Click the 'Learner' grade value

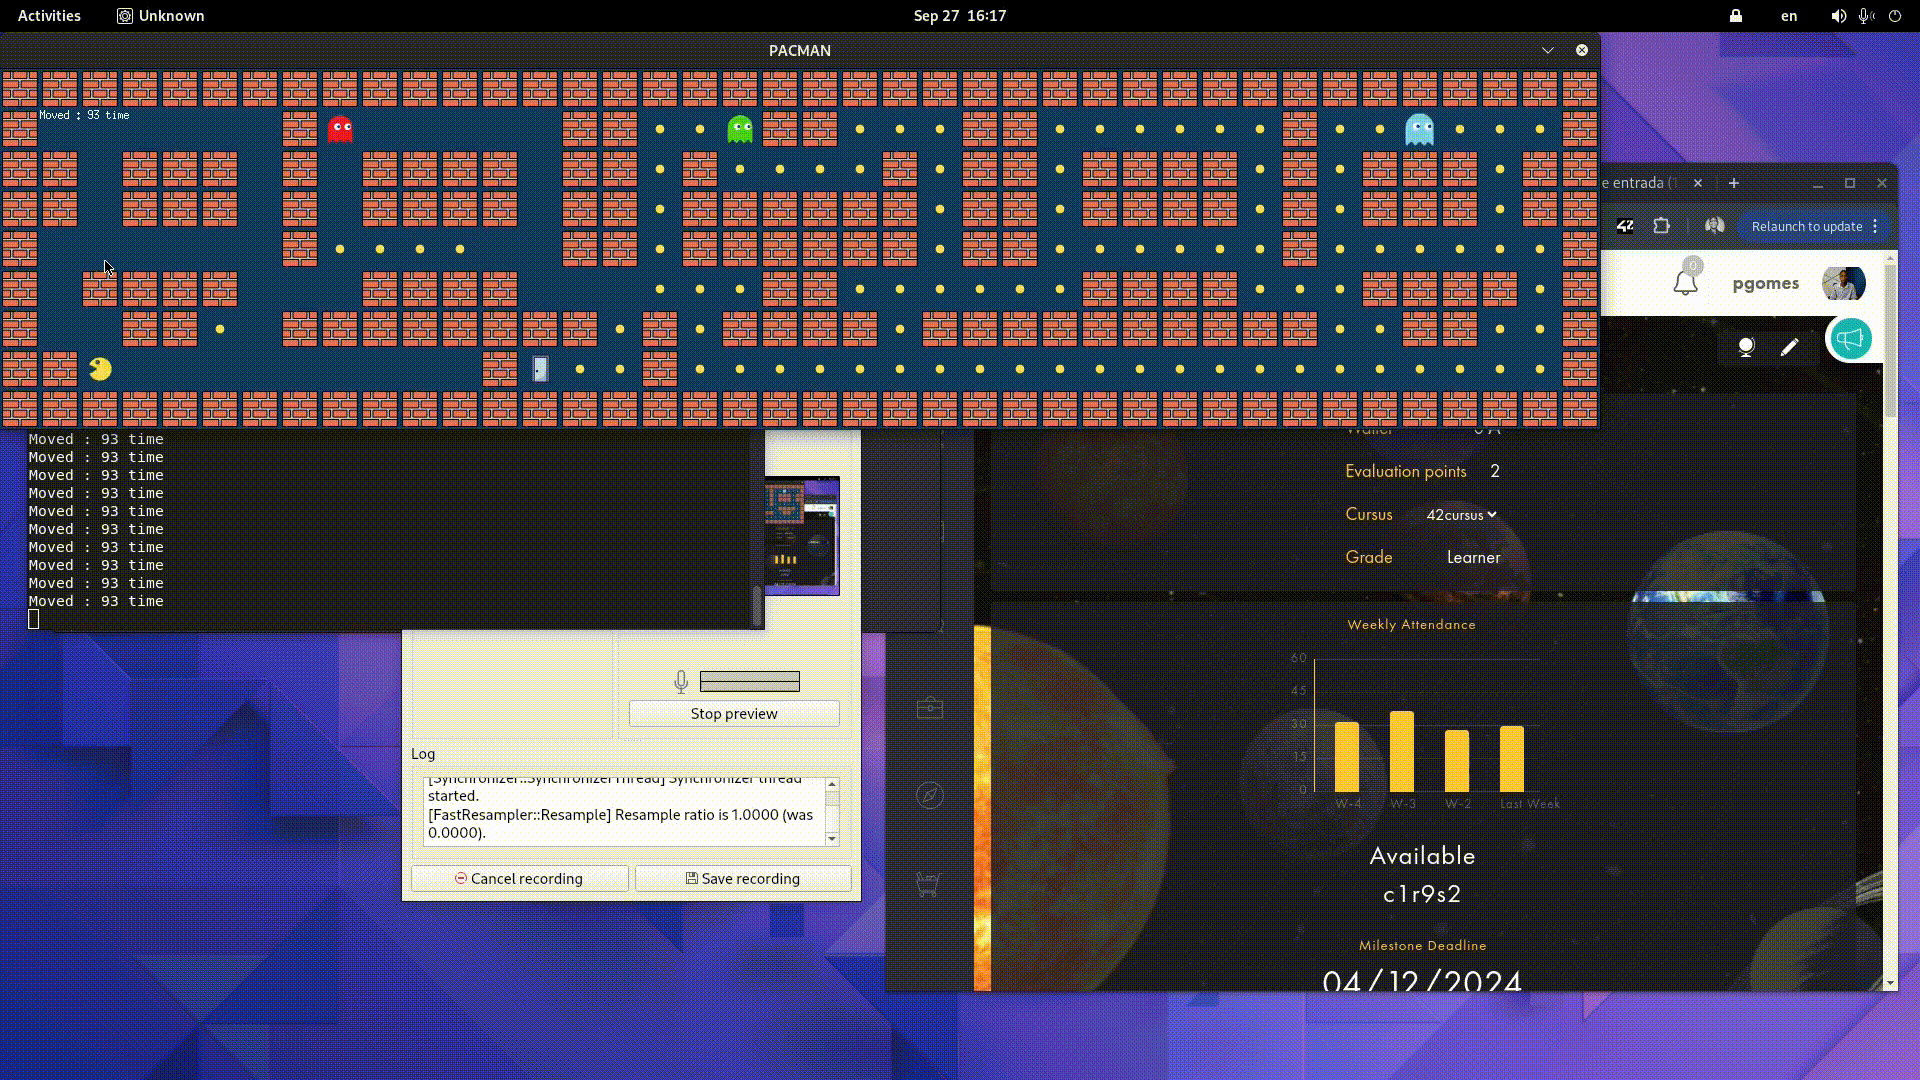1474,557
